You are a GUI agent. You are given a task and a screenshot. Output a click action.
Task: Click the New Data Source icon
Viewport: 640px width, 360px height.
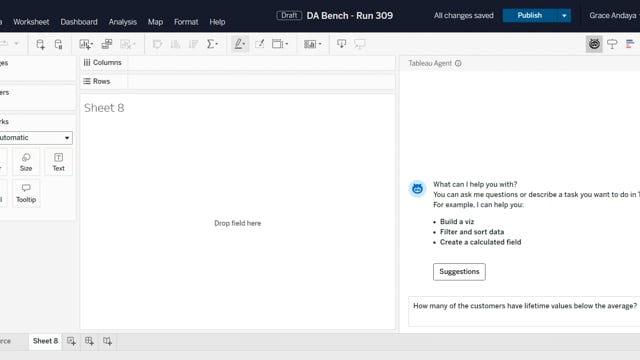point(40,44)
